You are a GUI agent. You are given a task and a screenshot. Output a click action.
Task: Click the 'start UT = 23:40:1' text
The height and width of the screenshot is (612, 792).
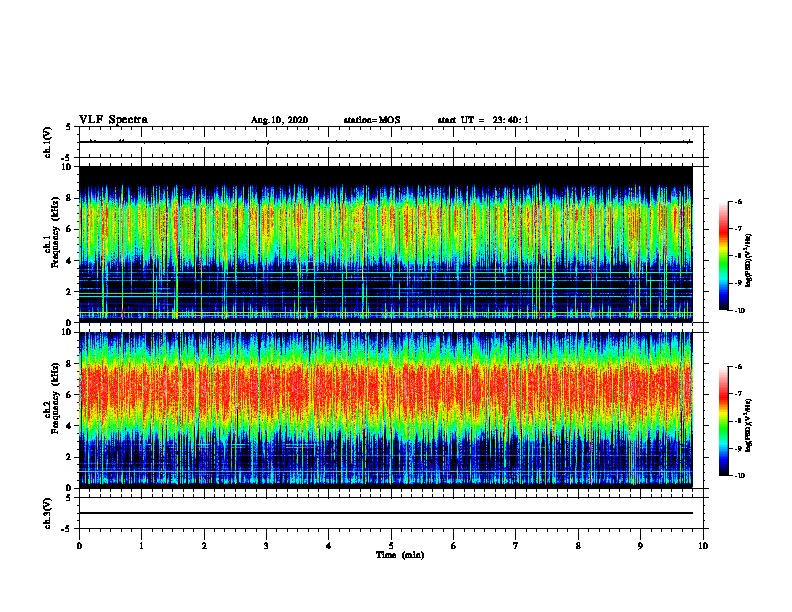(483, 120)
